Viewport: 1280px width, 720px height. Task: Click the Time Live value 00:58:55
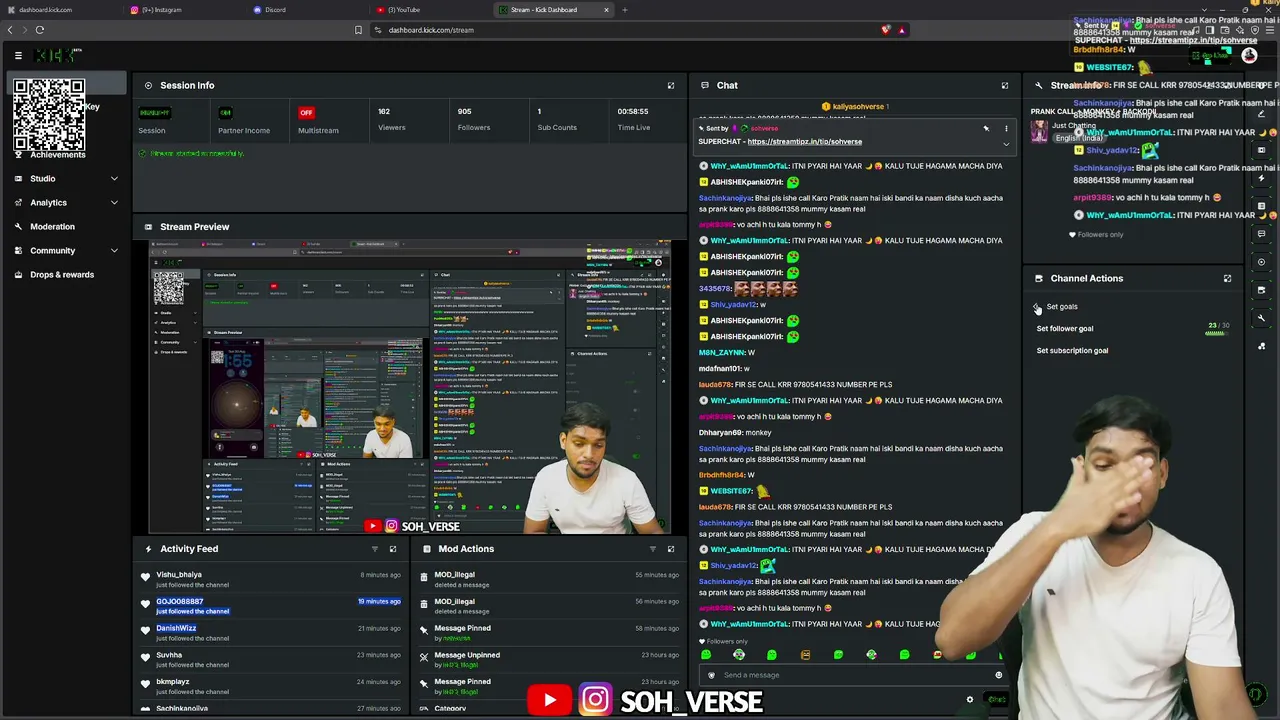pos(633,111)
